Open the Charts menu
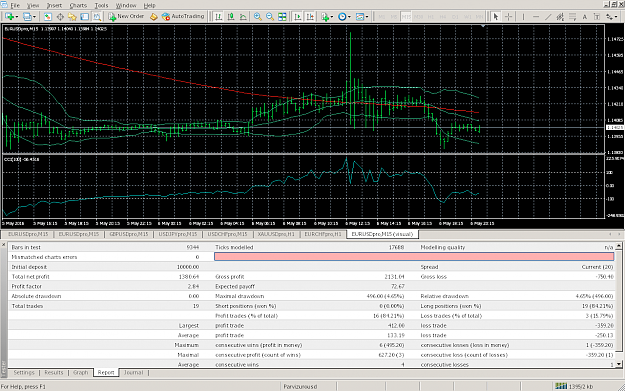The height and width of the screenshot is (391, 625). tap(78, 5)
